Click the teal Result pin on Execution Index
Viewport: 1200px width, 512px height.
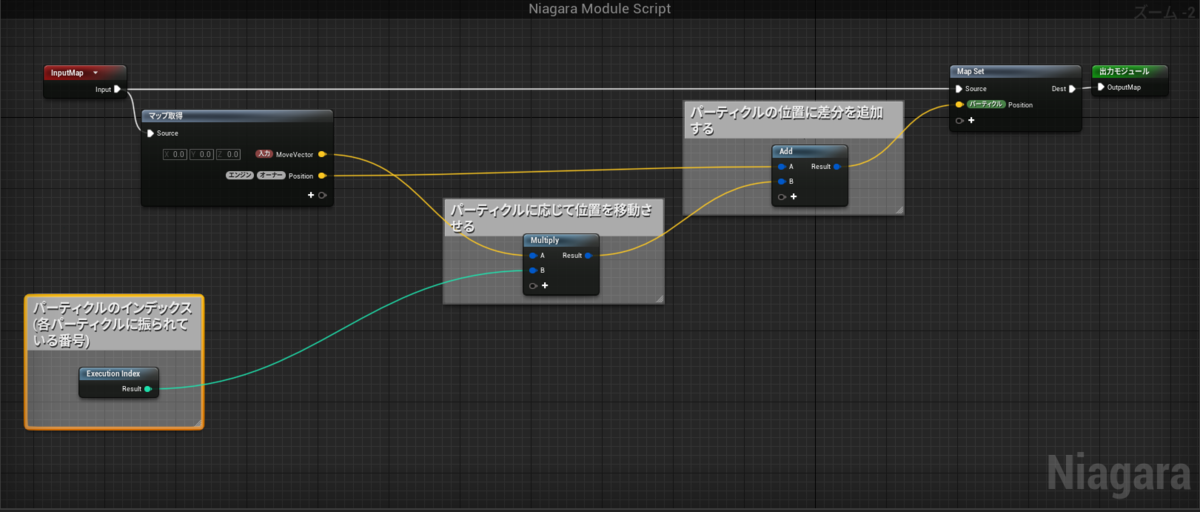click(148, 389)
